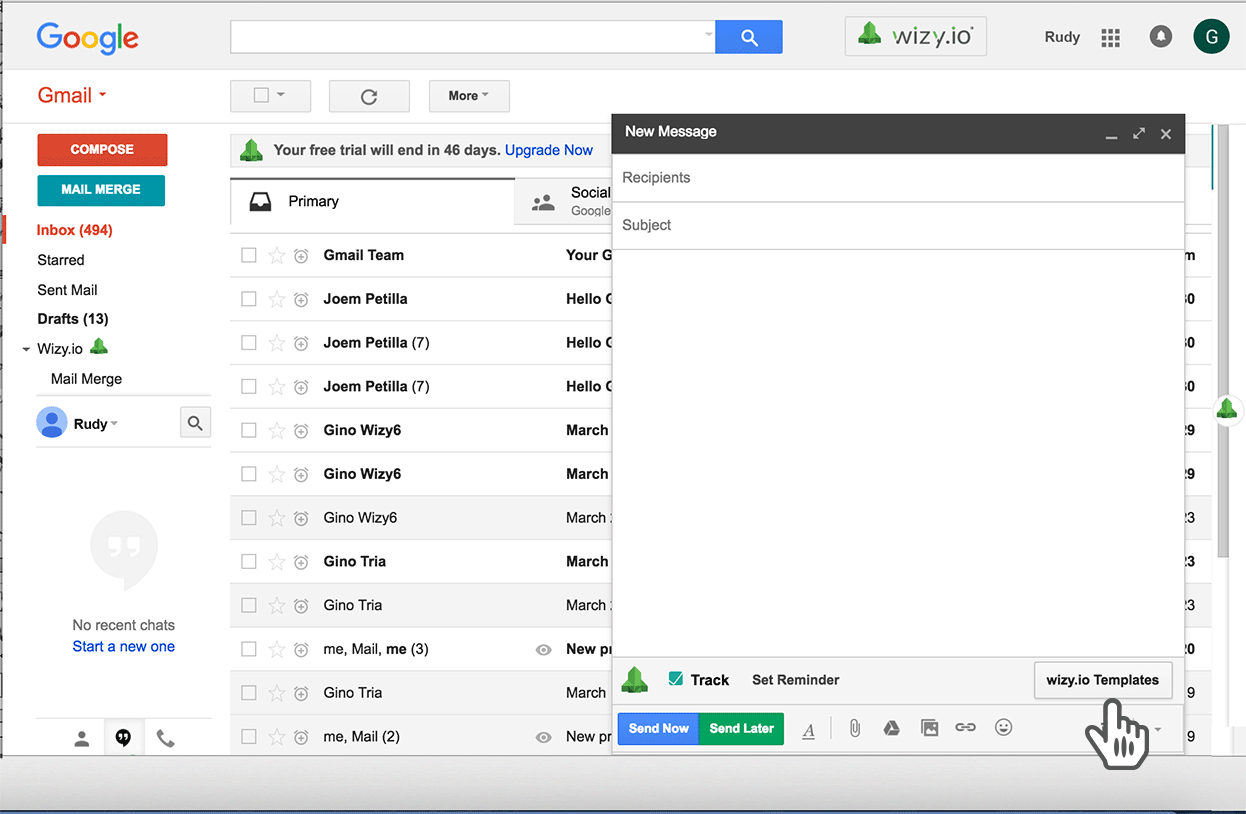Tick the checkbox on me, Mail, me (3) row
Screen dimensions: 1246x814
pyautogui.click(x=249, y=649)
